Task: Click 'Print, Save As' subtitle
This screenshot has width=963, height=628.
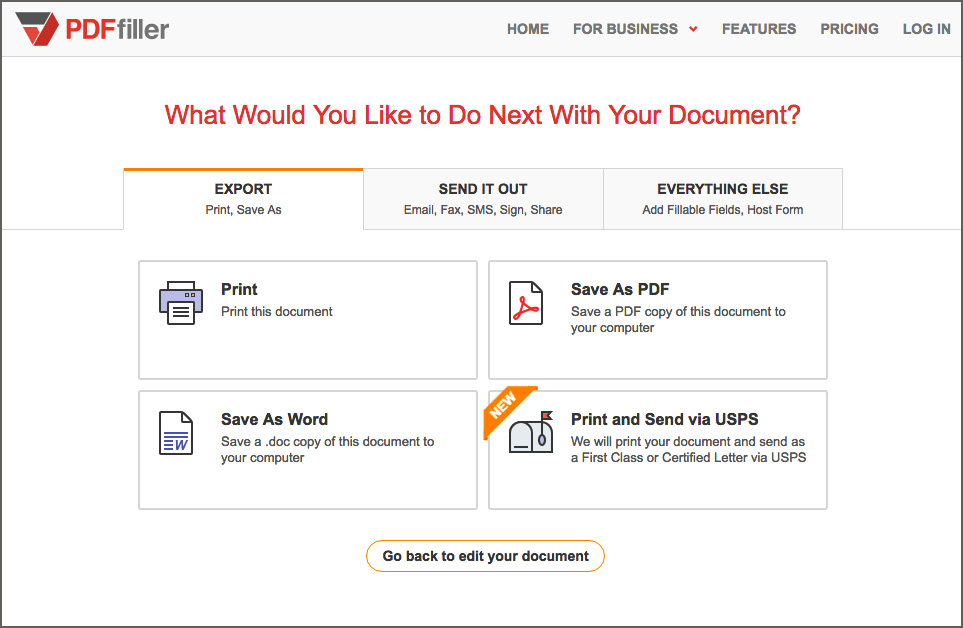Action: coord(243,210)
